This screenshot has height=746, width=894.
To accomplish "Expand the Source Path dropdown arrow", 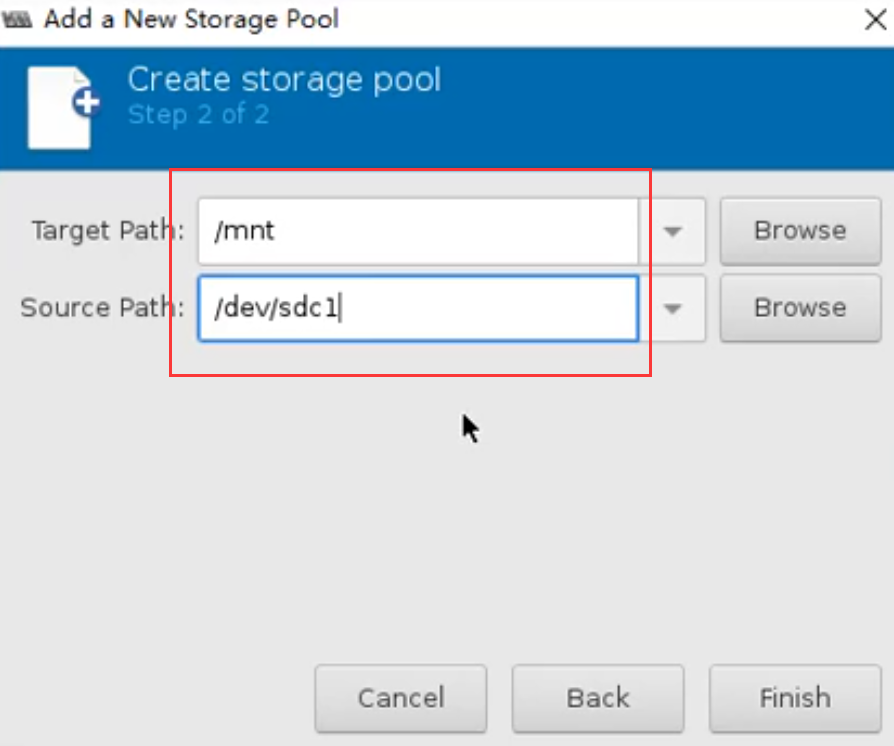I will pos(672,308).
